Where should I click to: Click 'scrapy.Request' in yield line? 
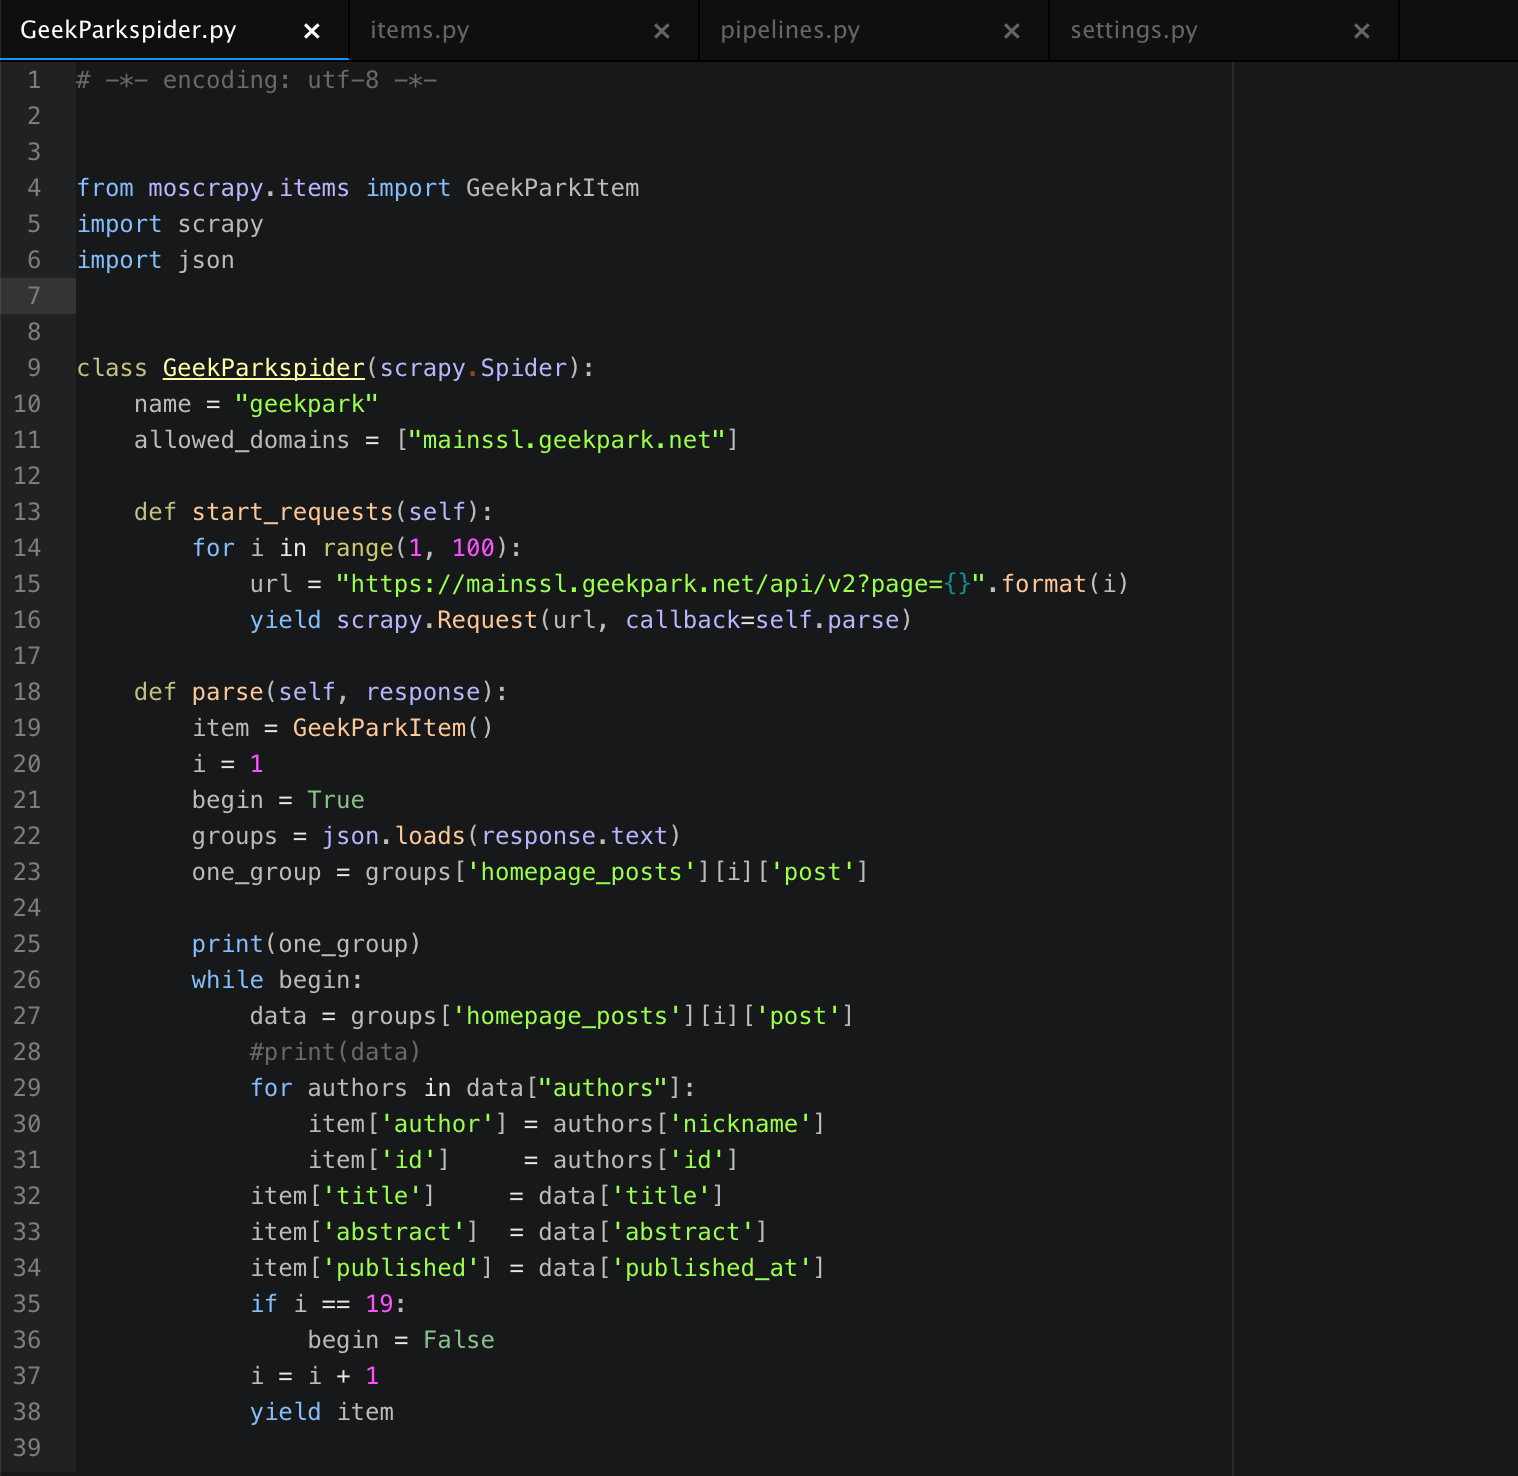click(437, 620)
